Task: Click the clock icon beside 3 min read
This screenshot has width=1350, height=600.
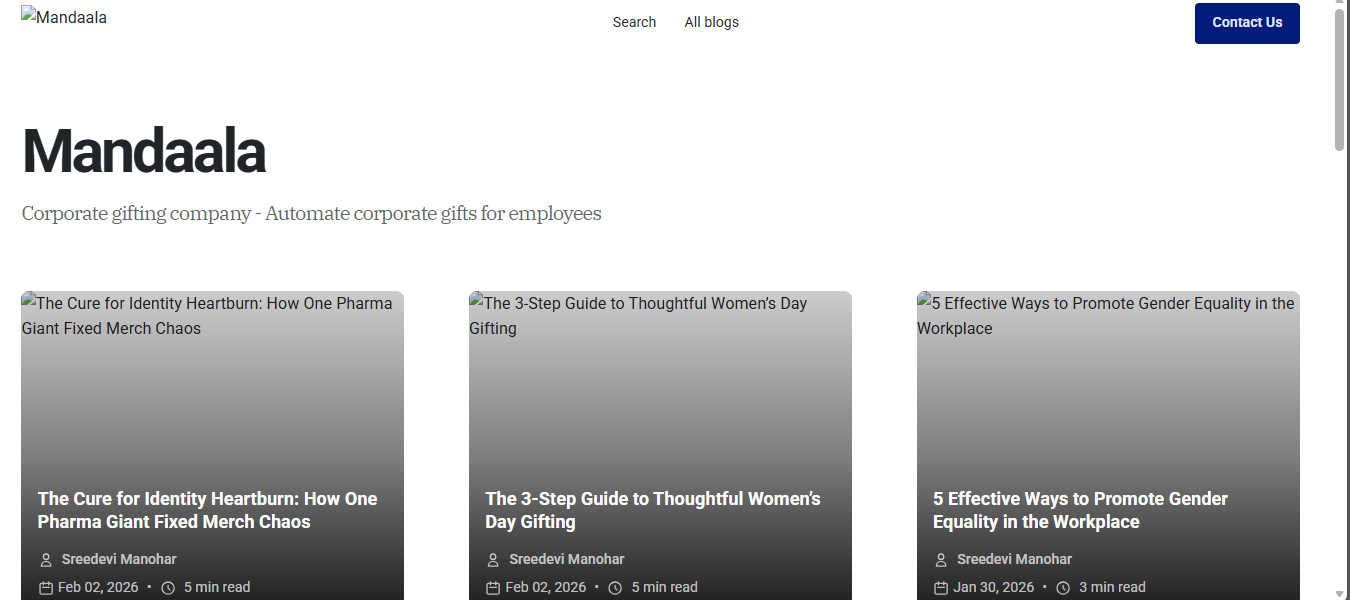Action: [1063, 588]
